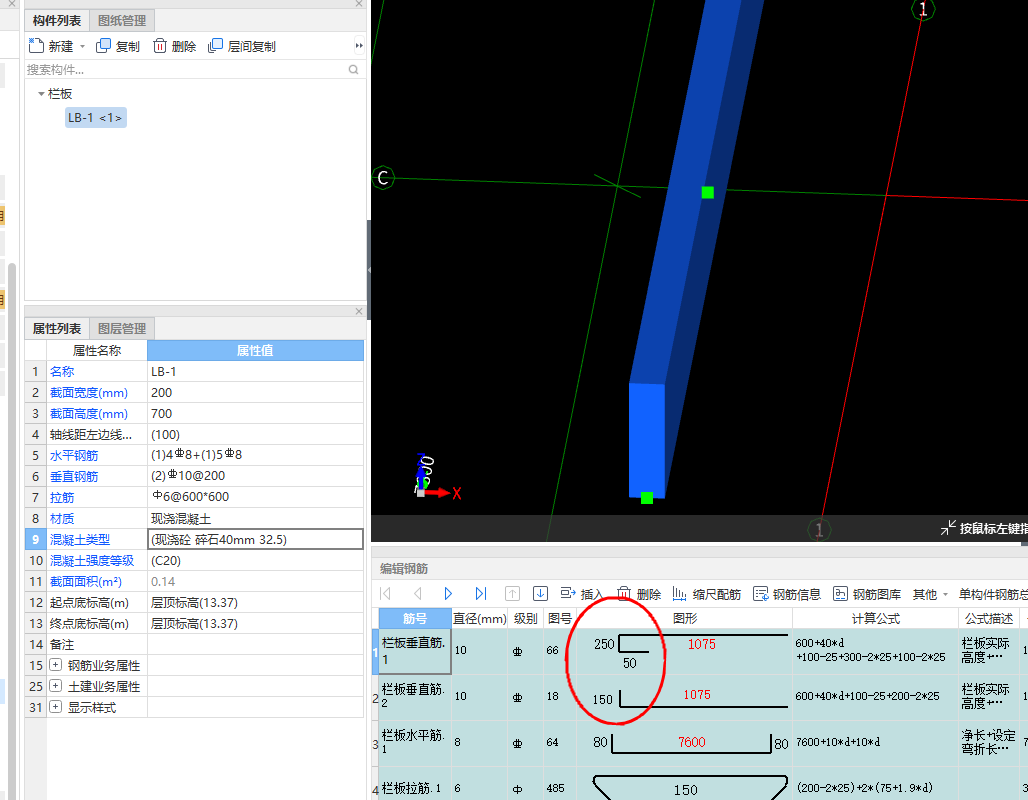Click the 截面面积(m²) property name
This screenshot has width=1028, height=800.
tap(86, 581)
